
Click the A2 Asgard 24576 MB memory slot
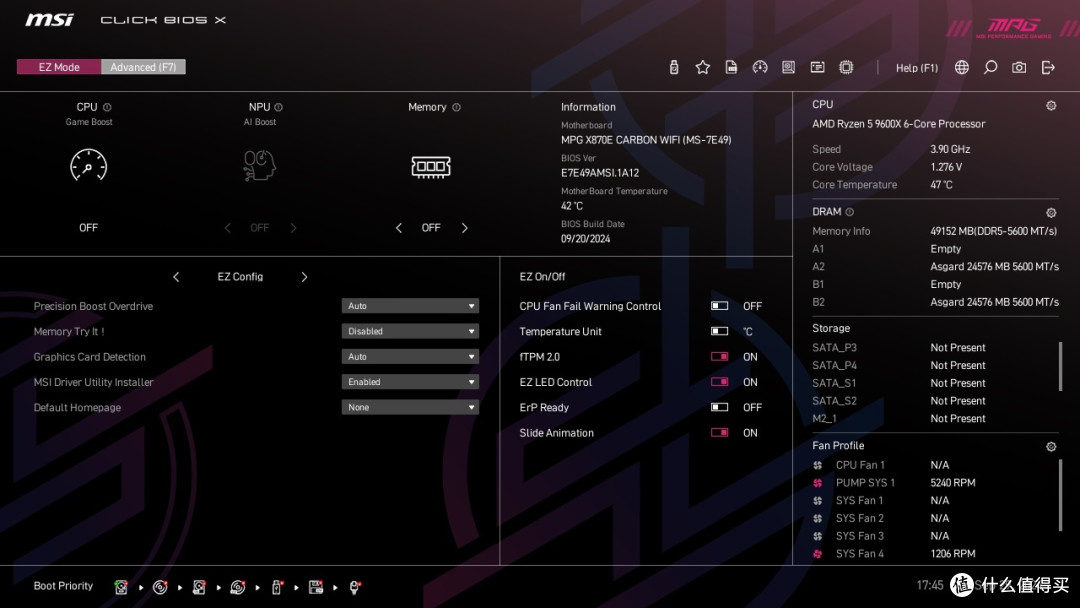coord(935,266)
